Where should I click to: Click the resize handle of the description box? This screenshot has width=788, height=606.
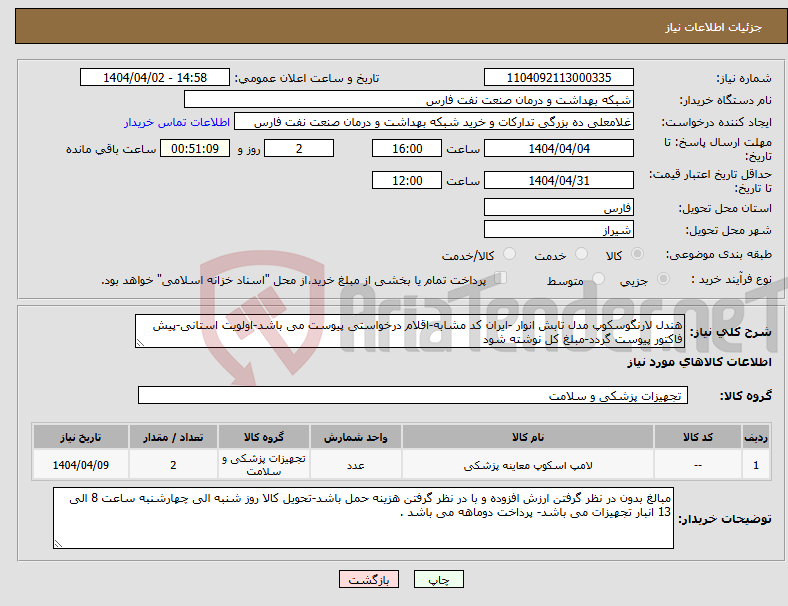coord(140,343)
